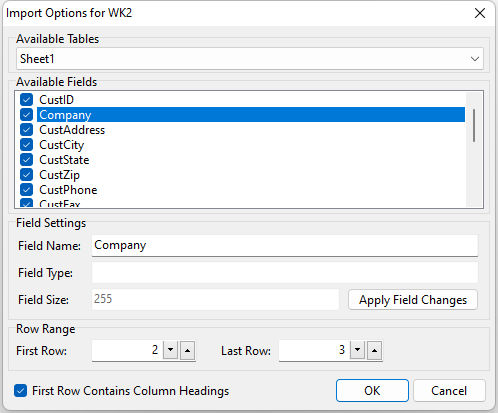498x413 pixels.
Task: Increase Last Row with up arrow
Action: point(375,350)
